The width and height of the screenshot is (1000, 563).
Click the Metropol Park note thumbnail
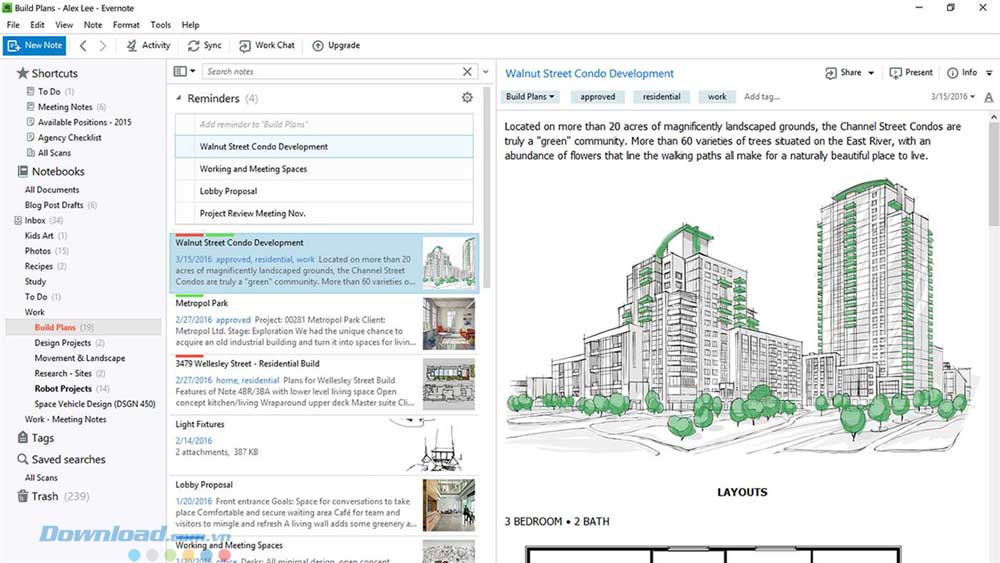(x=449, y=324)
